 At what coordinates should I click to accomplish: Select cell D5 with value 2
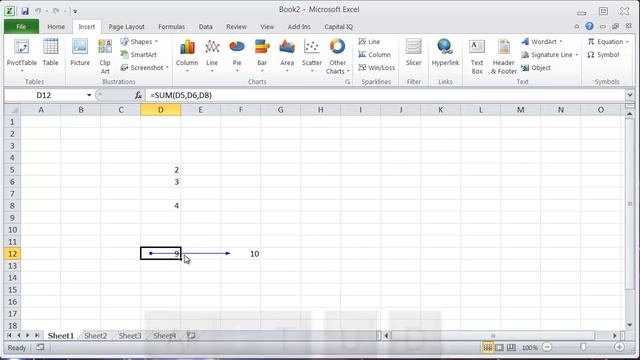[160, 170]
